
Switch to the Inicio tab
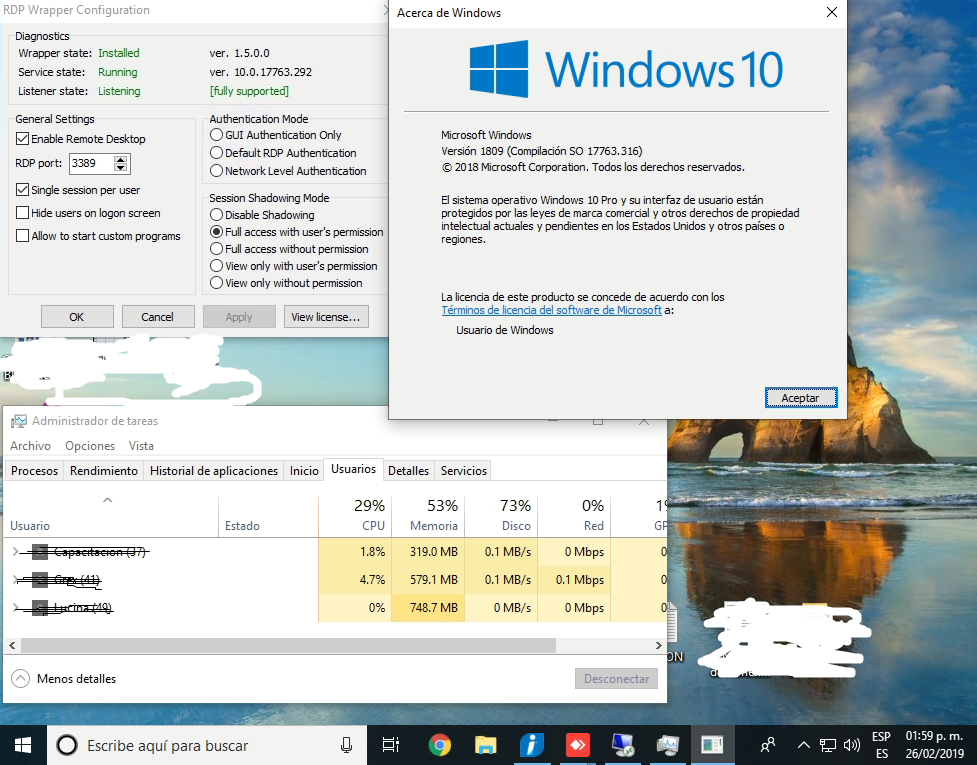[304, 471]
